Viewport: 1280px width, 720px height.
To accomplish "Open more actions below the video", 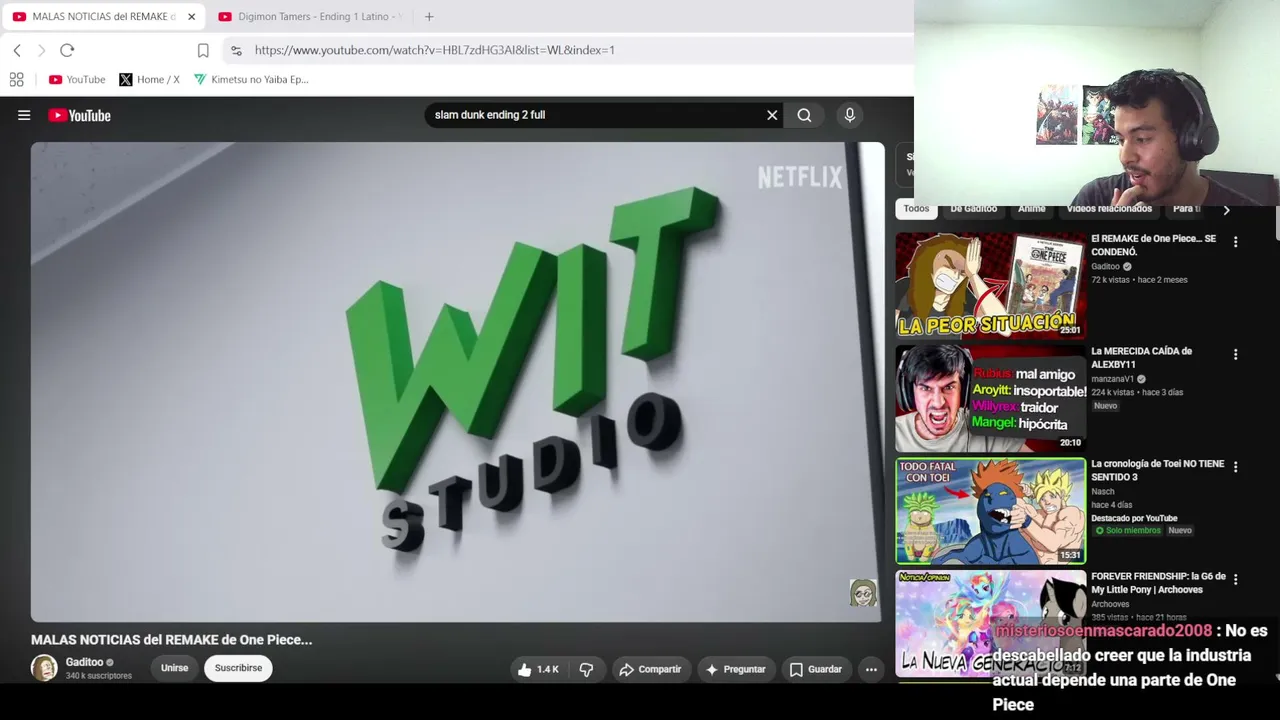I will [x=871, y=669].
